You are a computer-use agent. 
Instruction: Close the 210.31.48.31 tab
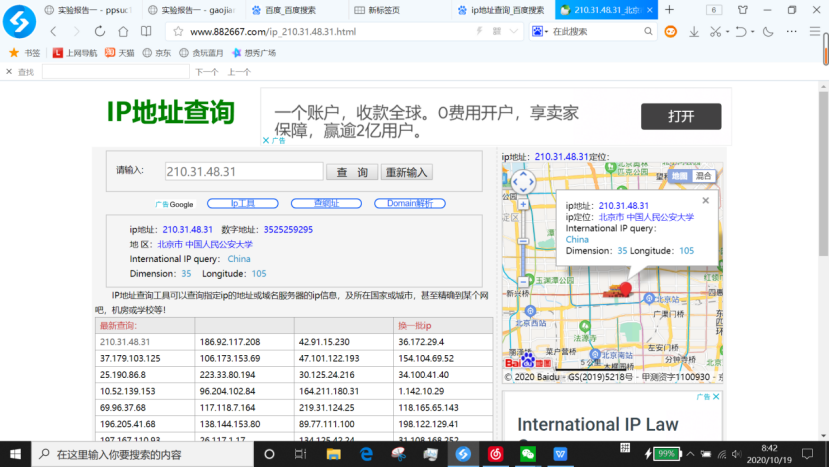pyautogui.click(x=649, y=10)
